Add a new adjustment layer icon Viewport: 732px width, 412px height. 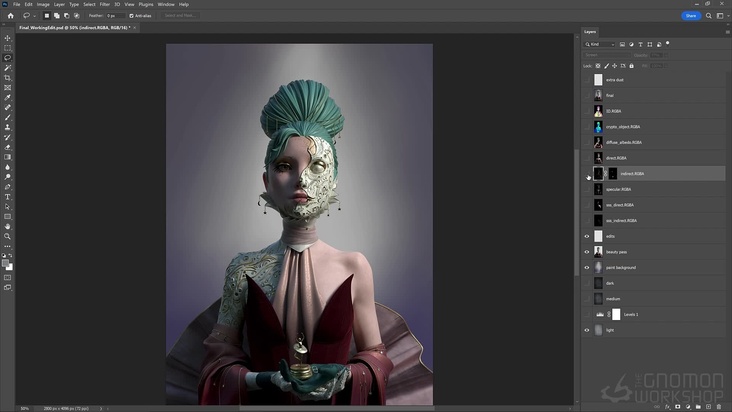click(688, 407)
